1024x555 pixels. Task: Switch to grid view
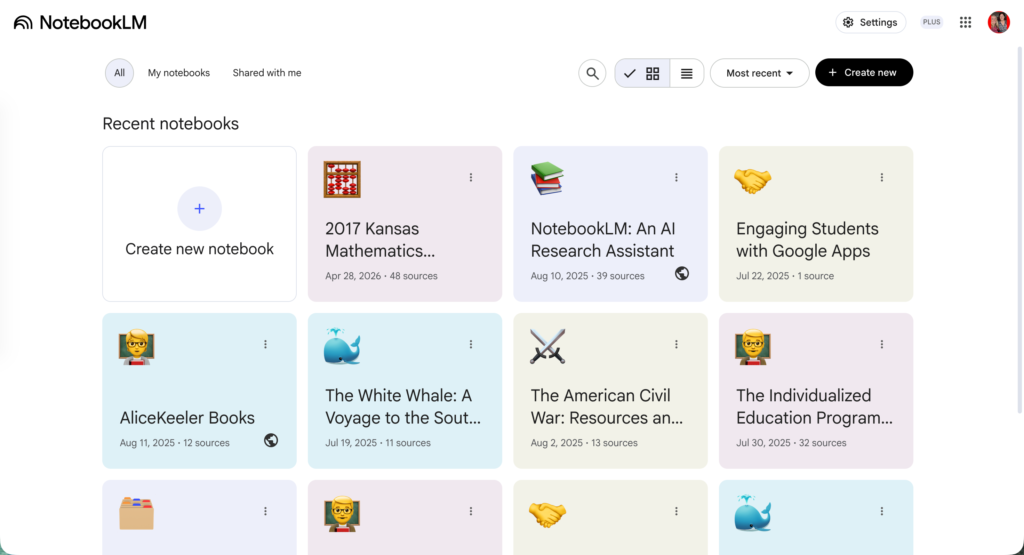pyautogui.click(x=642, y=73)
